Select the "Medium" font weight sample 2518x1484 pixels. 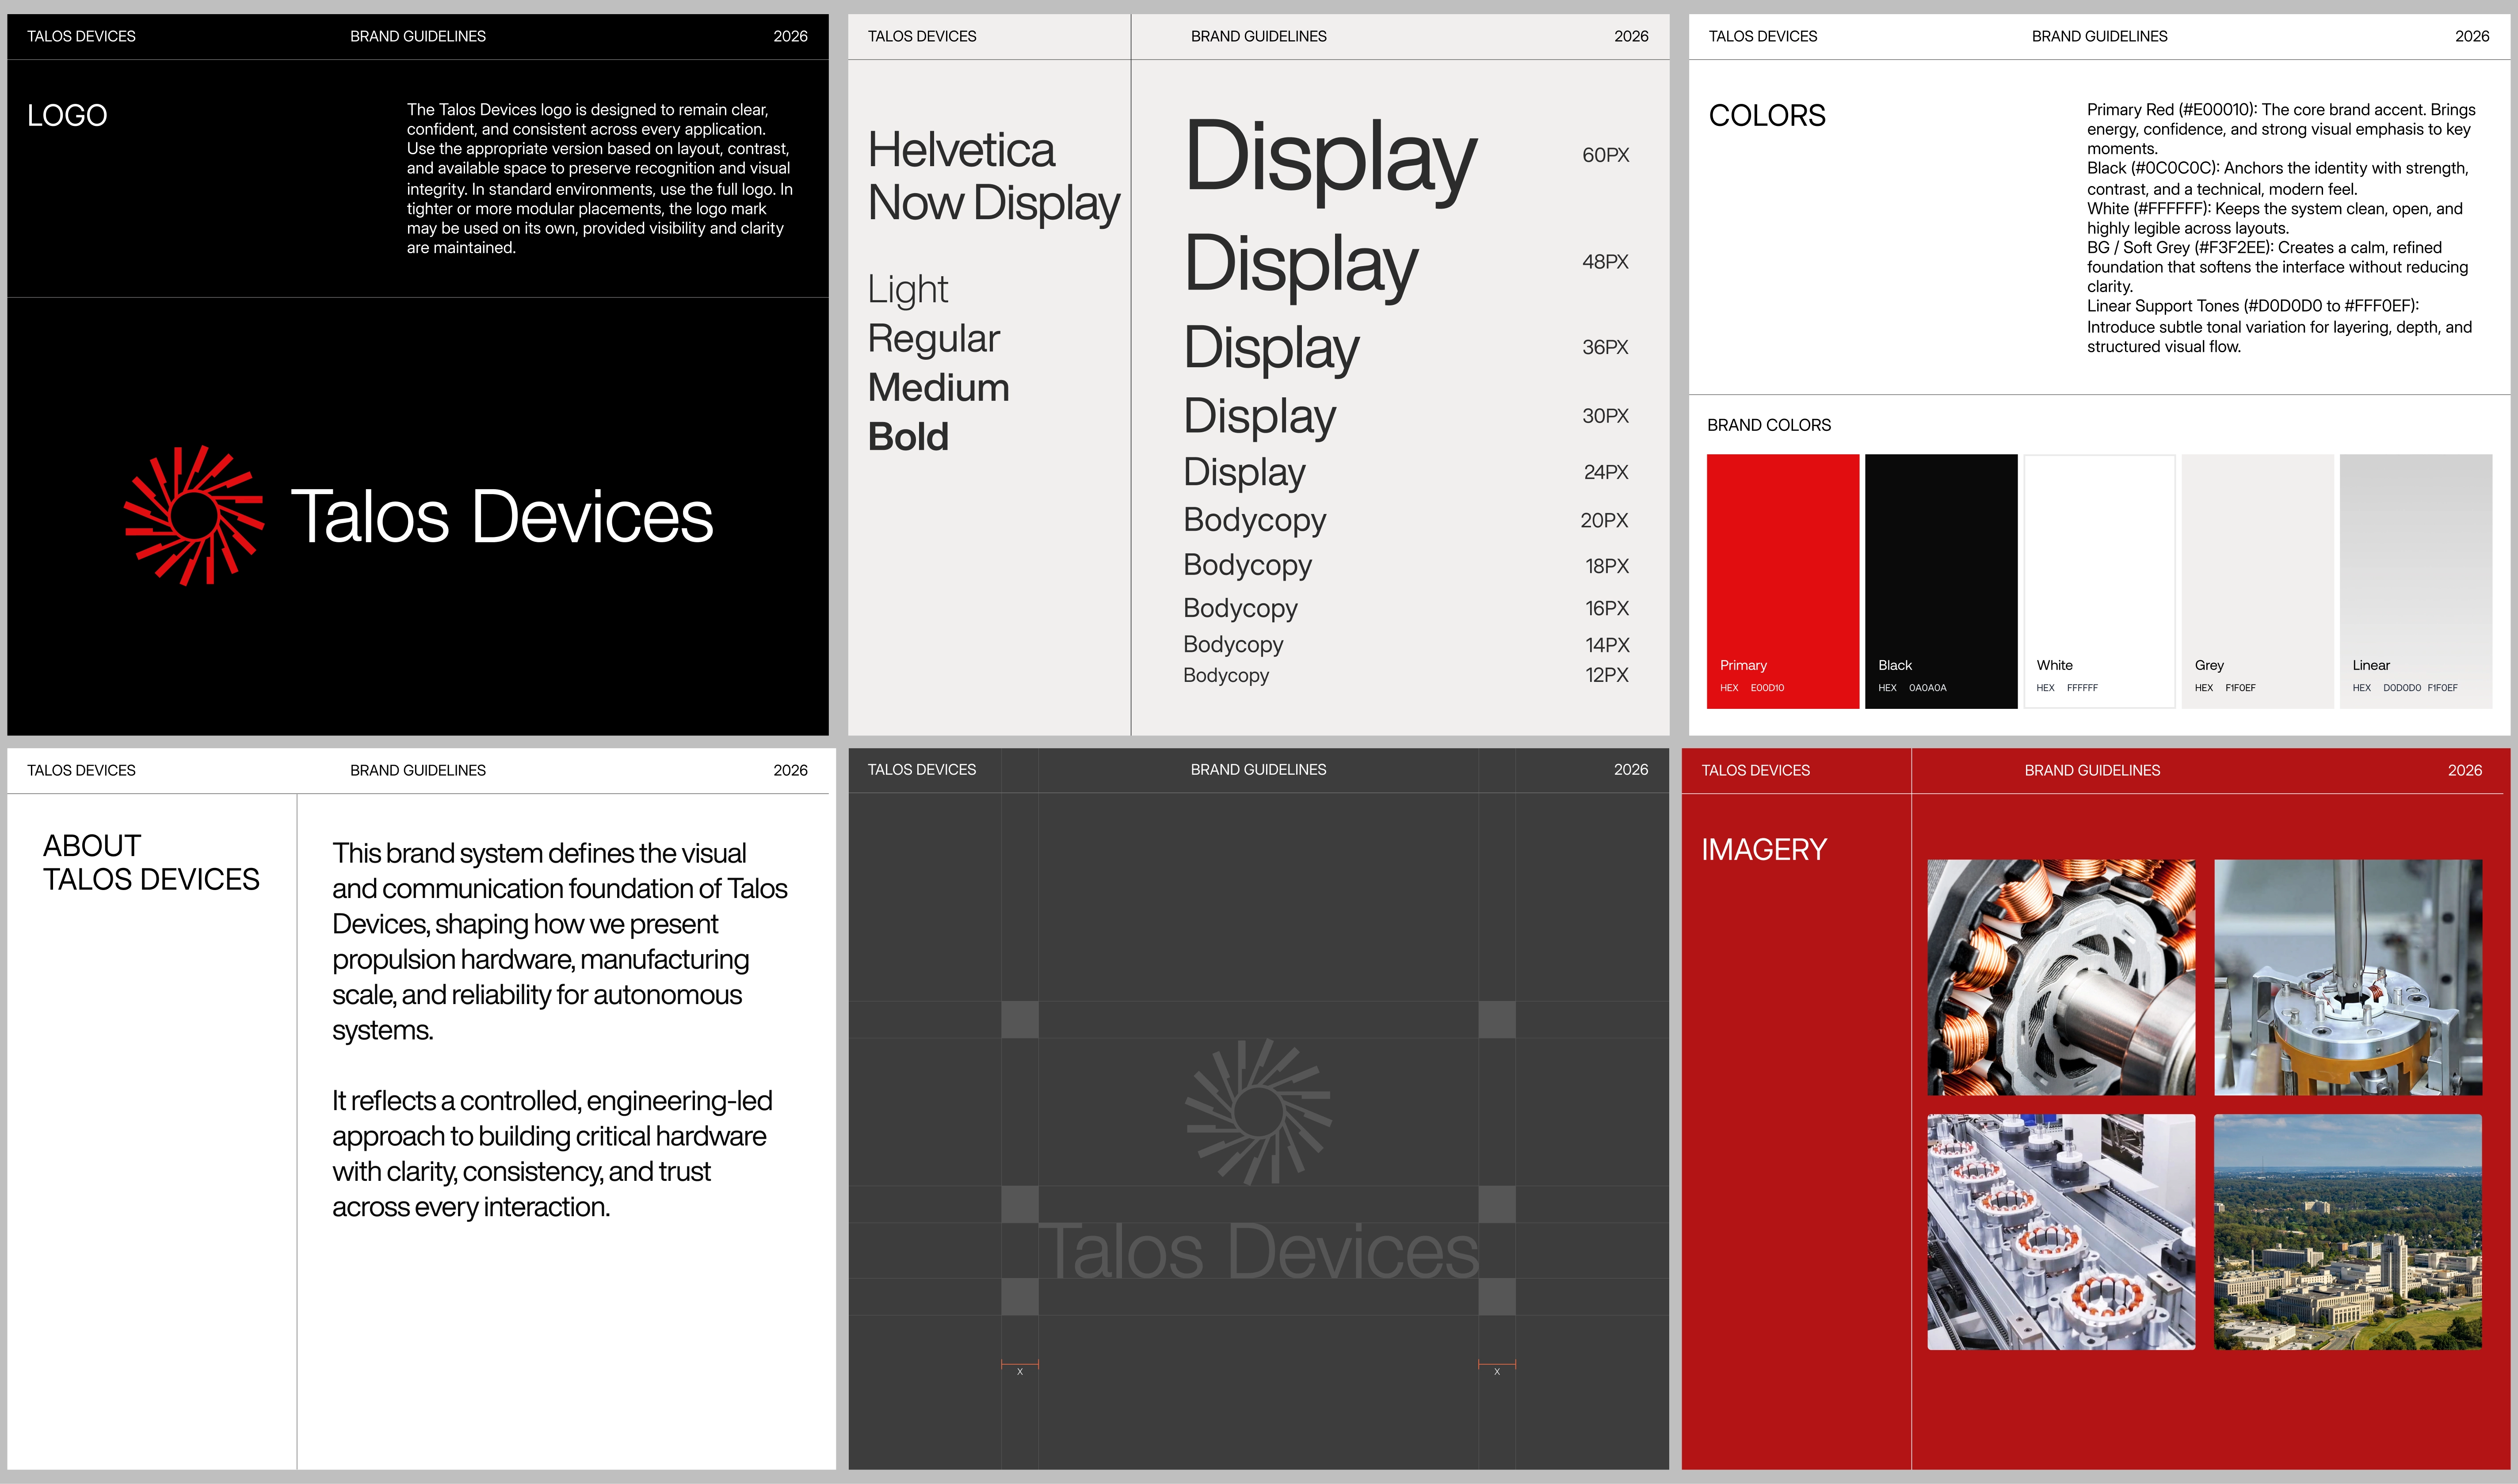click(x=939, y=388)
